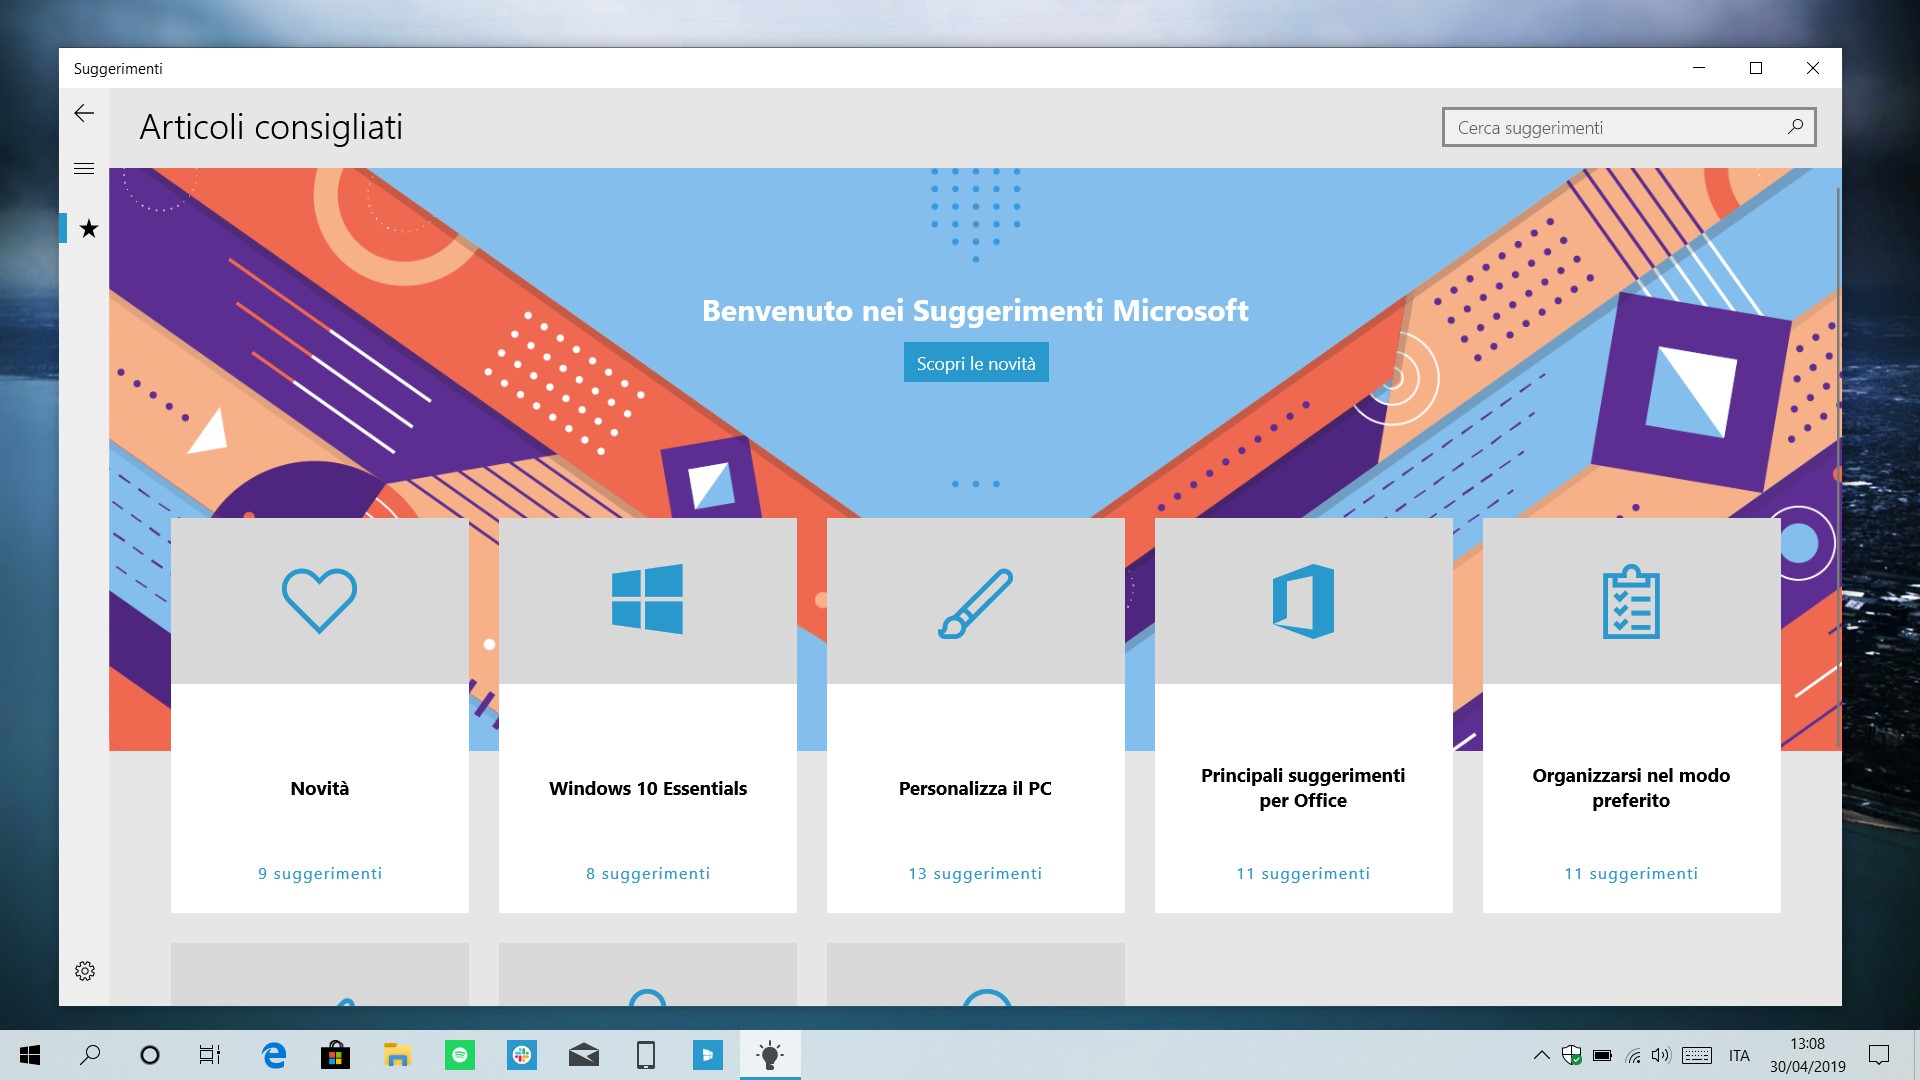
Task: Click 11 suggerimenti under the Organizzarsi card
Action: pyautogui.click(x=1631, y=873)
